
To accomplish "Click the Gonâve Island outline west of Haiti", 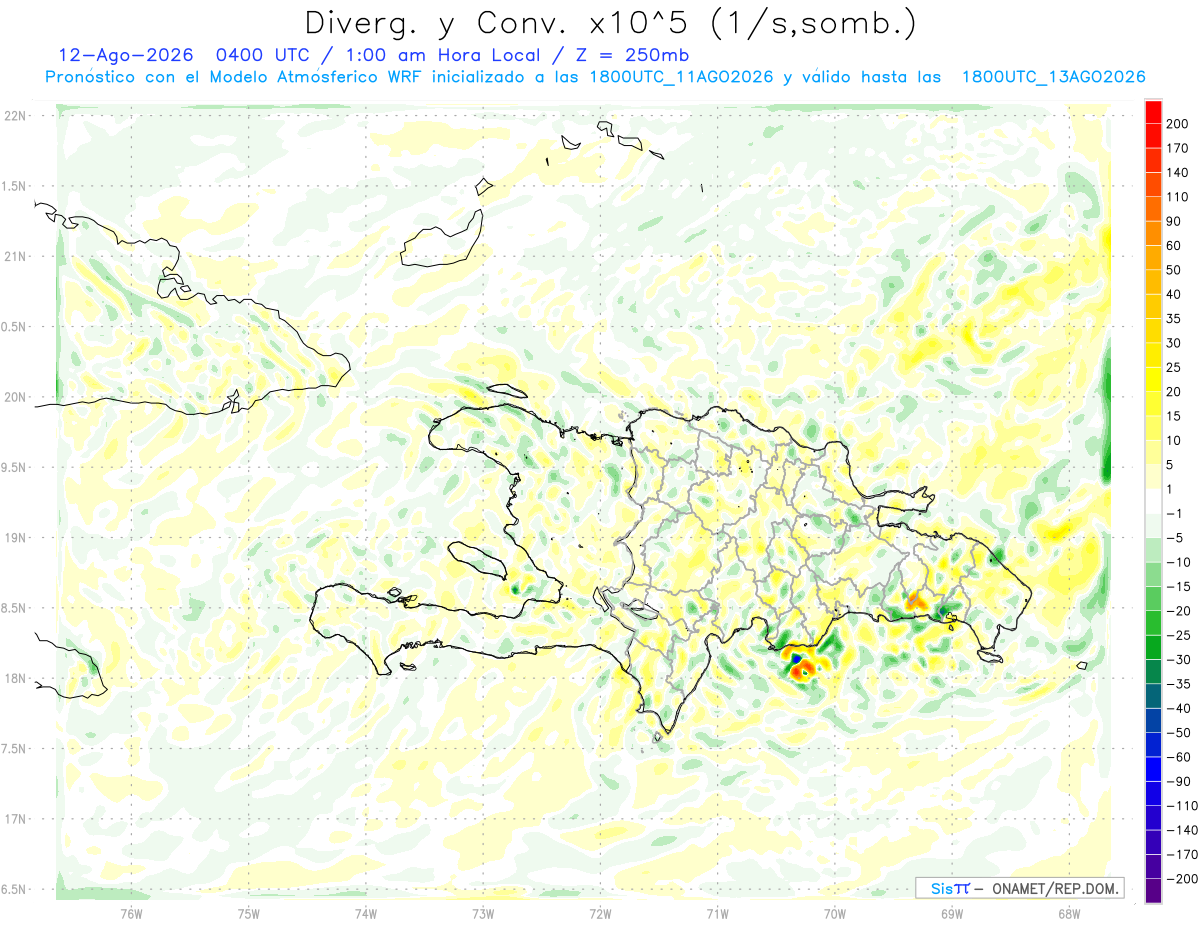I will 476,561.
